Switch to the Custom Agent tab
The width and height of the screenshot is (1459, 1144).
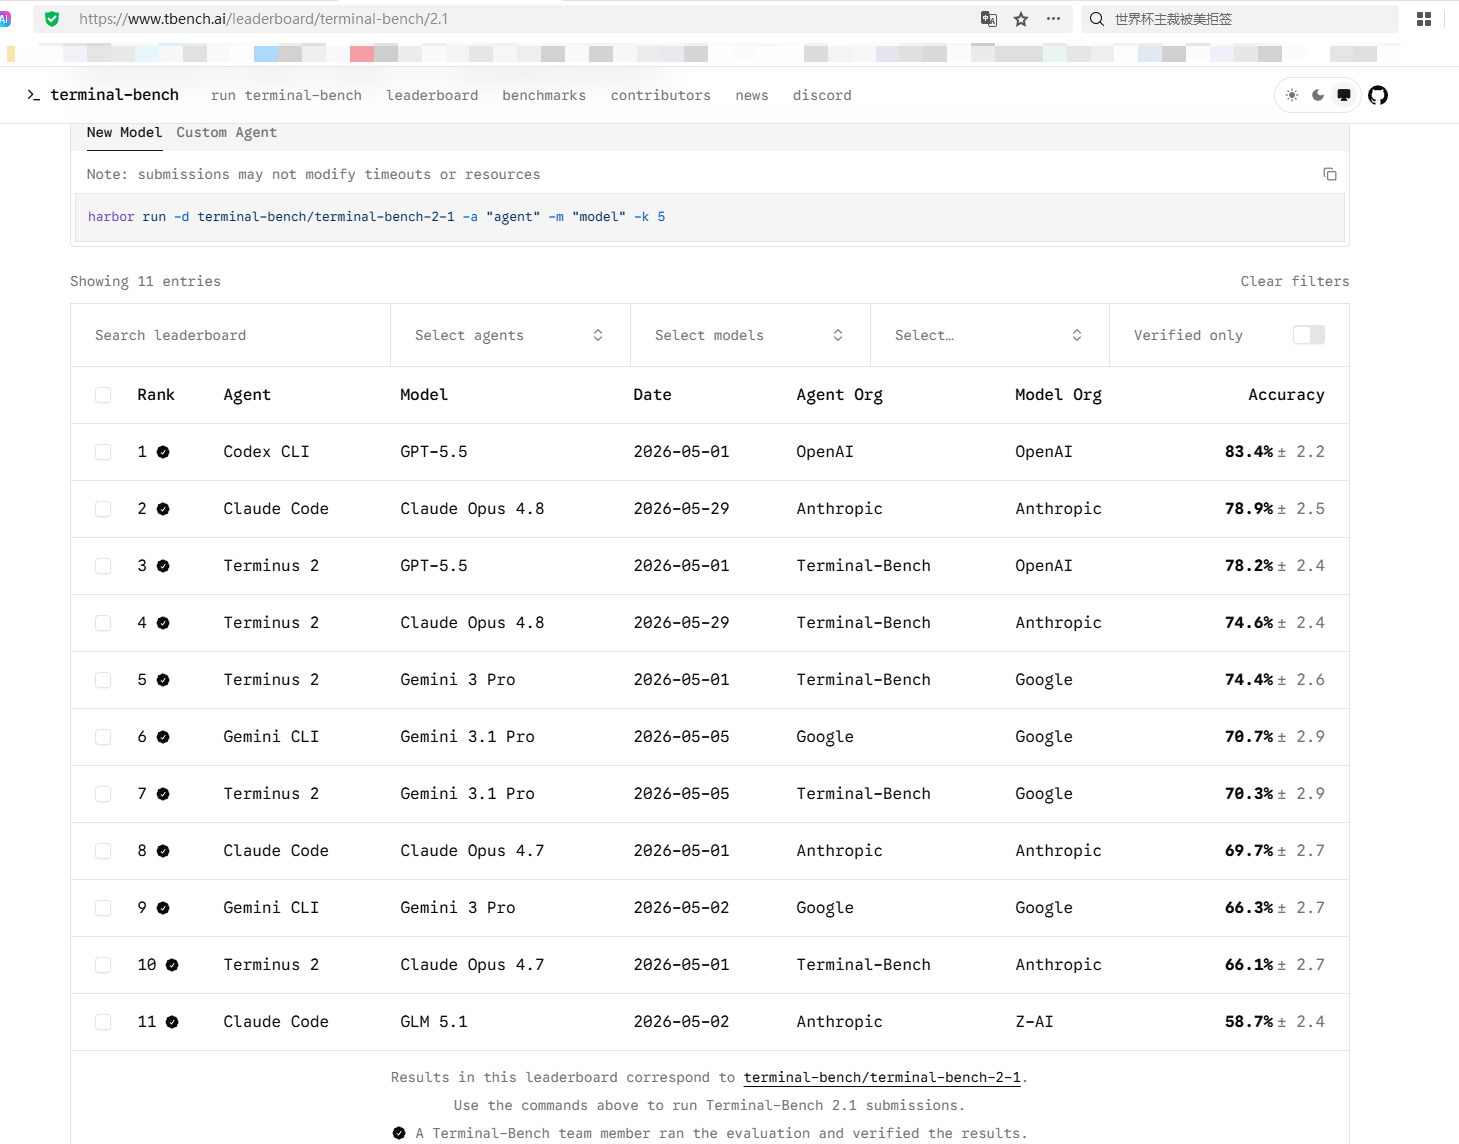(226, 133)
